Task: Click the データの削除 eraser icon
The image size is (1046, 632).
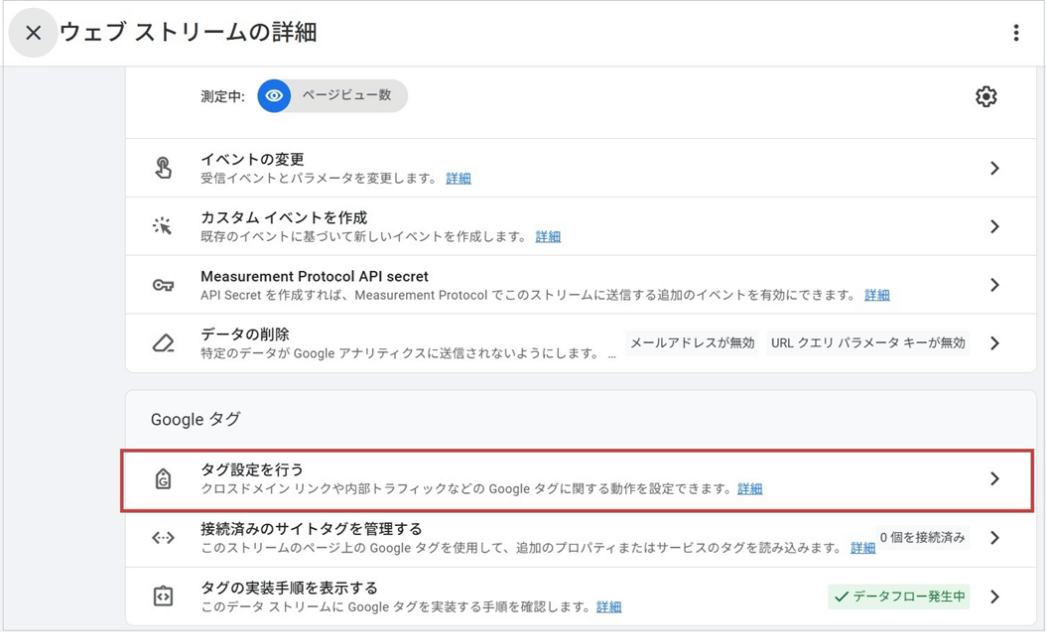Action: [163, 343]
